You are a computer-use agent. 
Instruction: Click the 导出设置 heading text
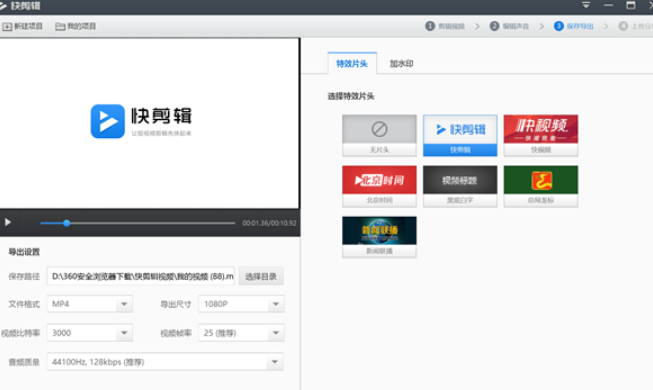pos(24,252)
